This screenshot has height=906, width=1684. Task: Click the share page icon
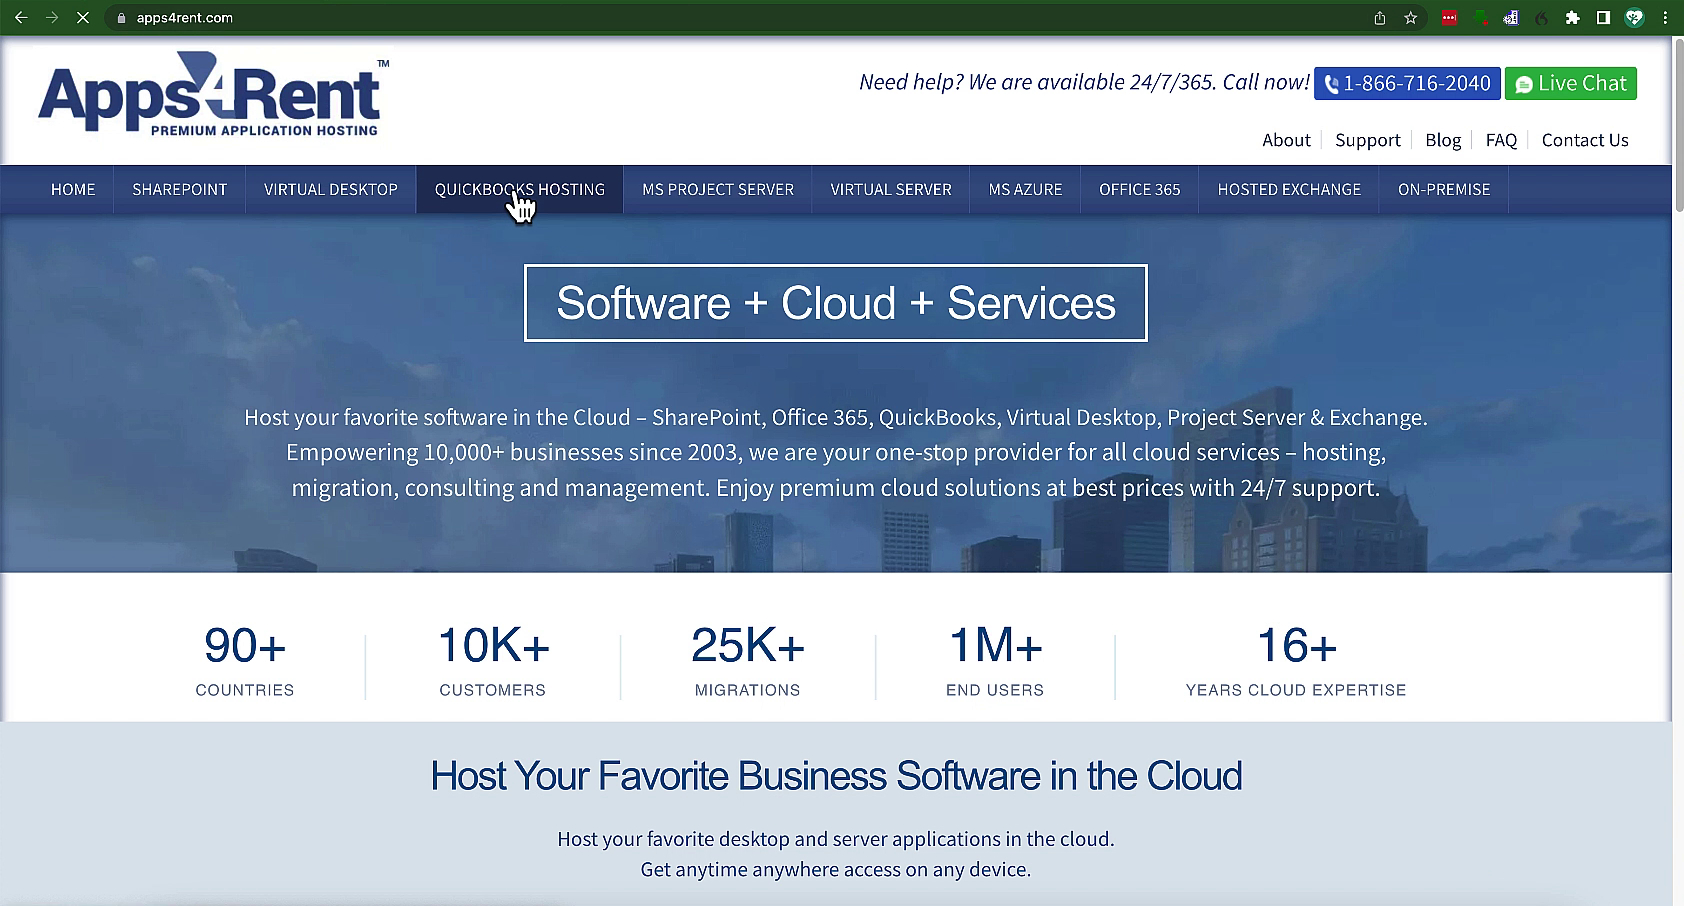click(1380, 18)
